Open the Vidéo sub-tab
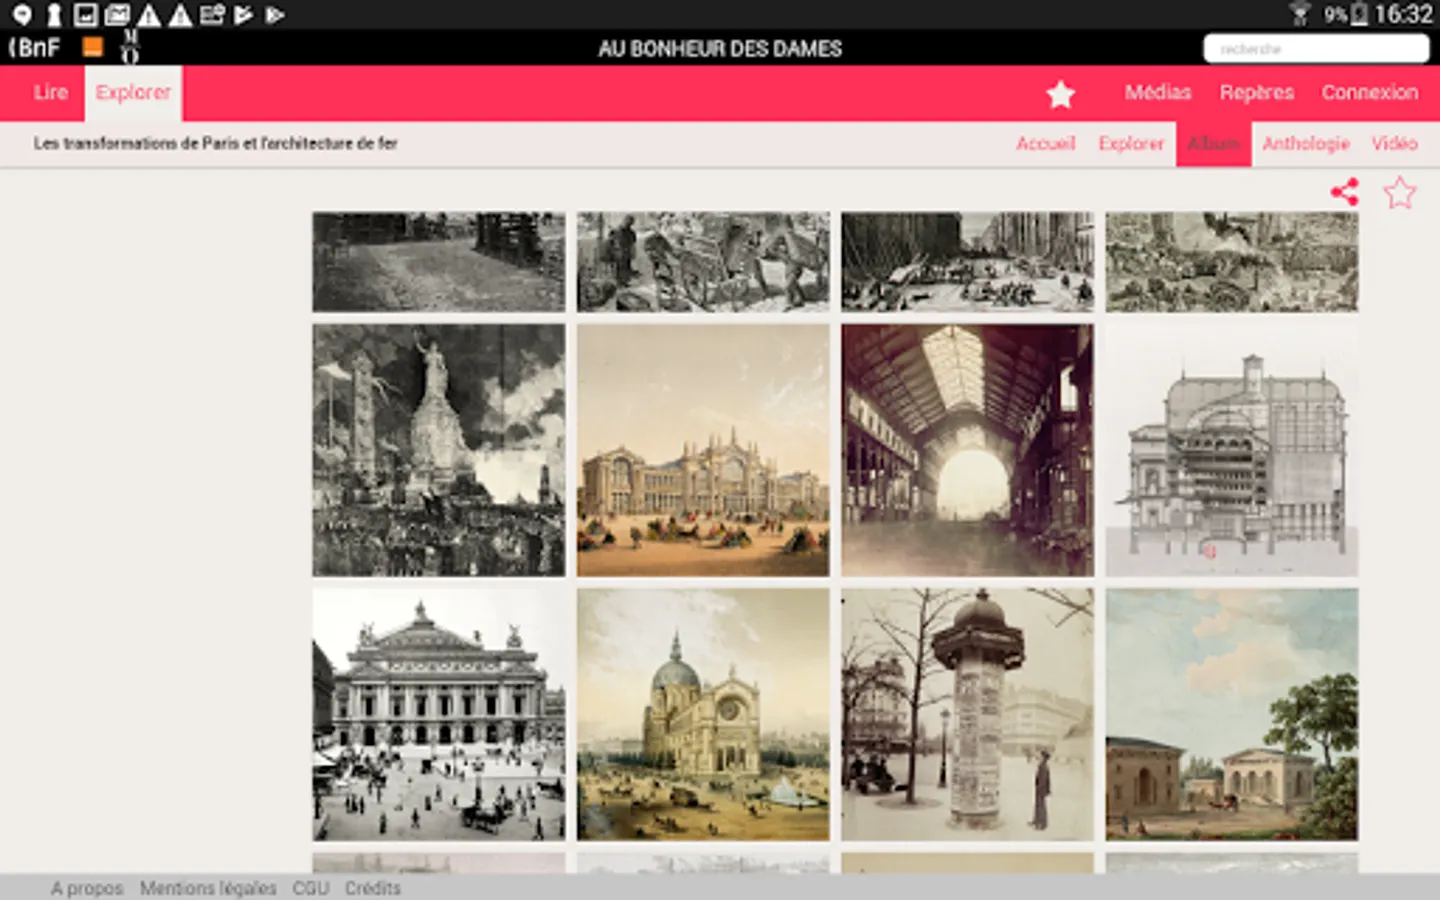 [x=1394, y=143]
